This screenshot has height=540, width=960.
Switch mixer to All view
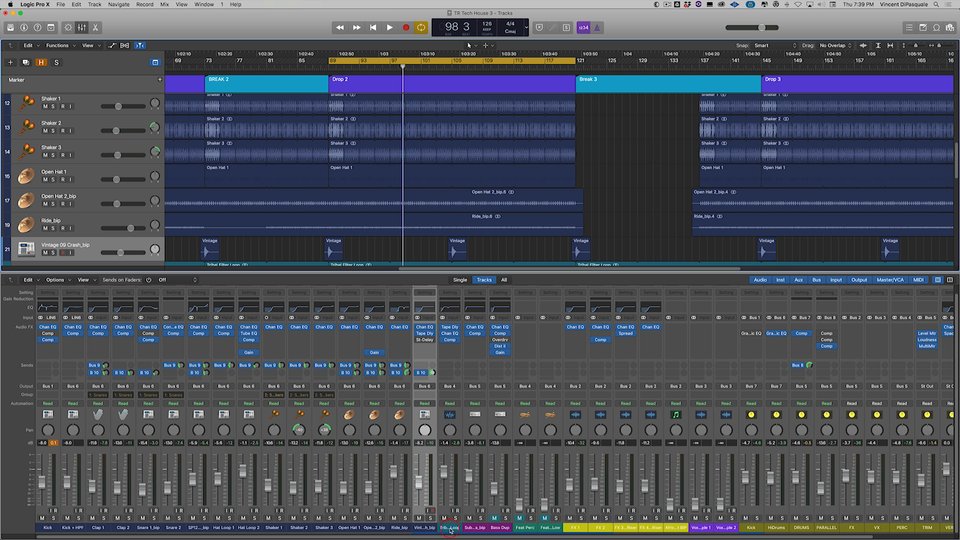504,280
